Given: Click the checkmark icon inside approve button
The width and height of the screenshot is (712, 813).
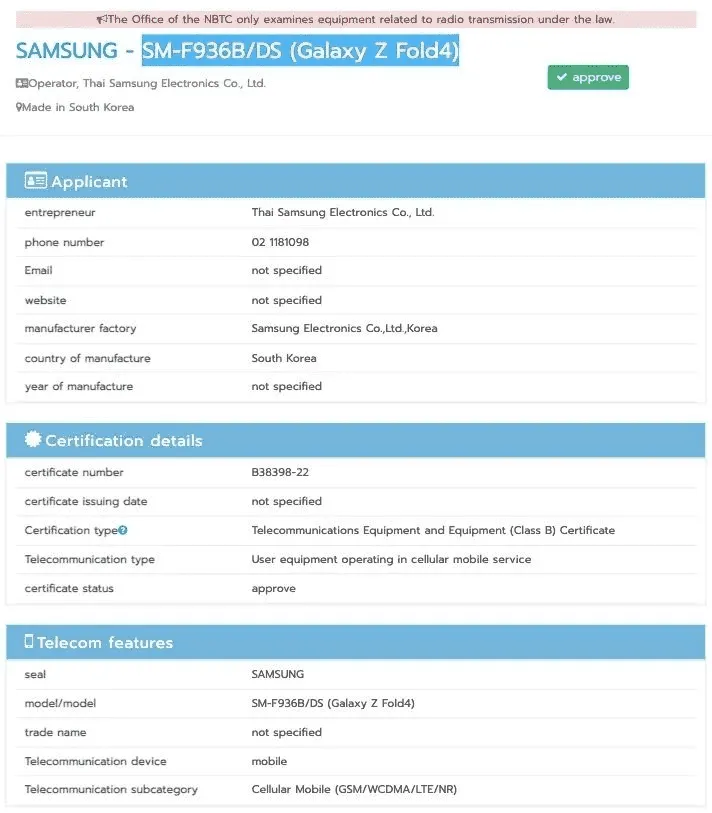Looking at the screenshot, I should coord(561,77).
